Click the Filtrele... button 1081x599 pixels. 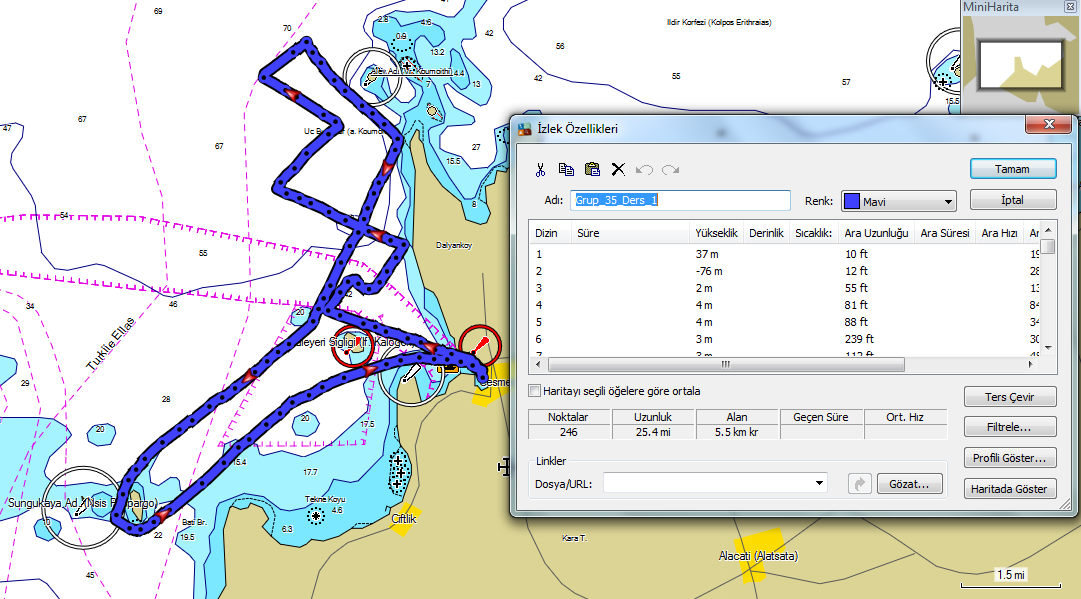pyautogui.click(x=1010, y=427)
